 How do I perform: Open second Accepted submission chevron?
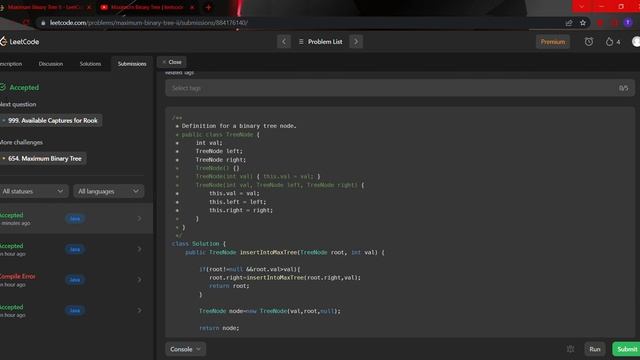coord(139,249)
